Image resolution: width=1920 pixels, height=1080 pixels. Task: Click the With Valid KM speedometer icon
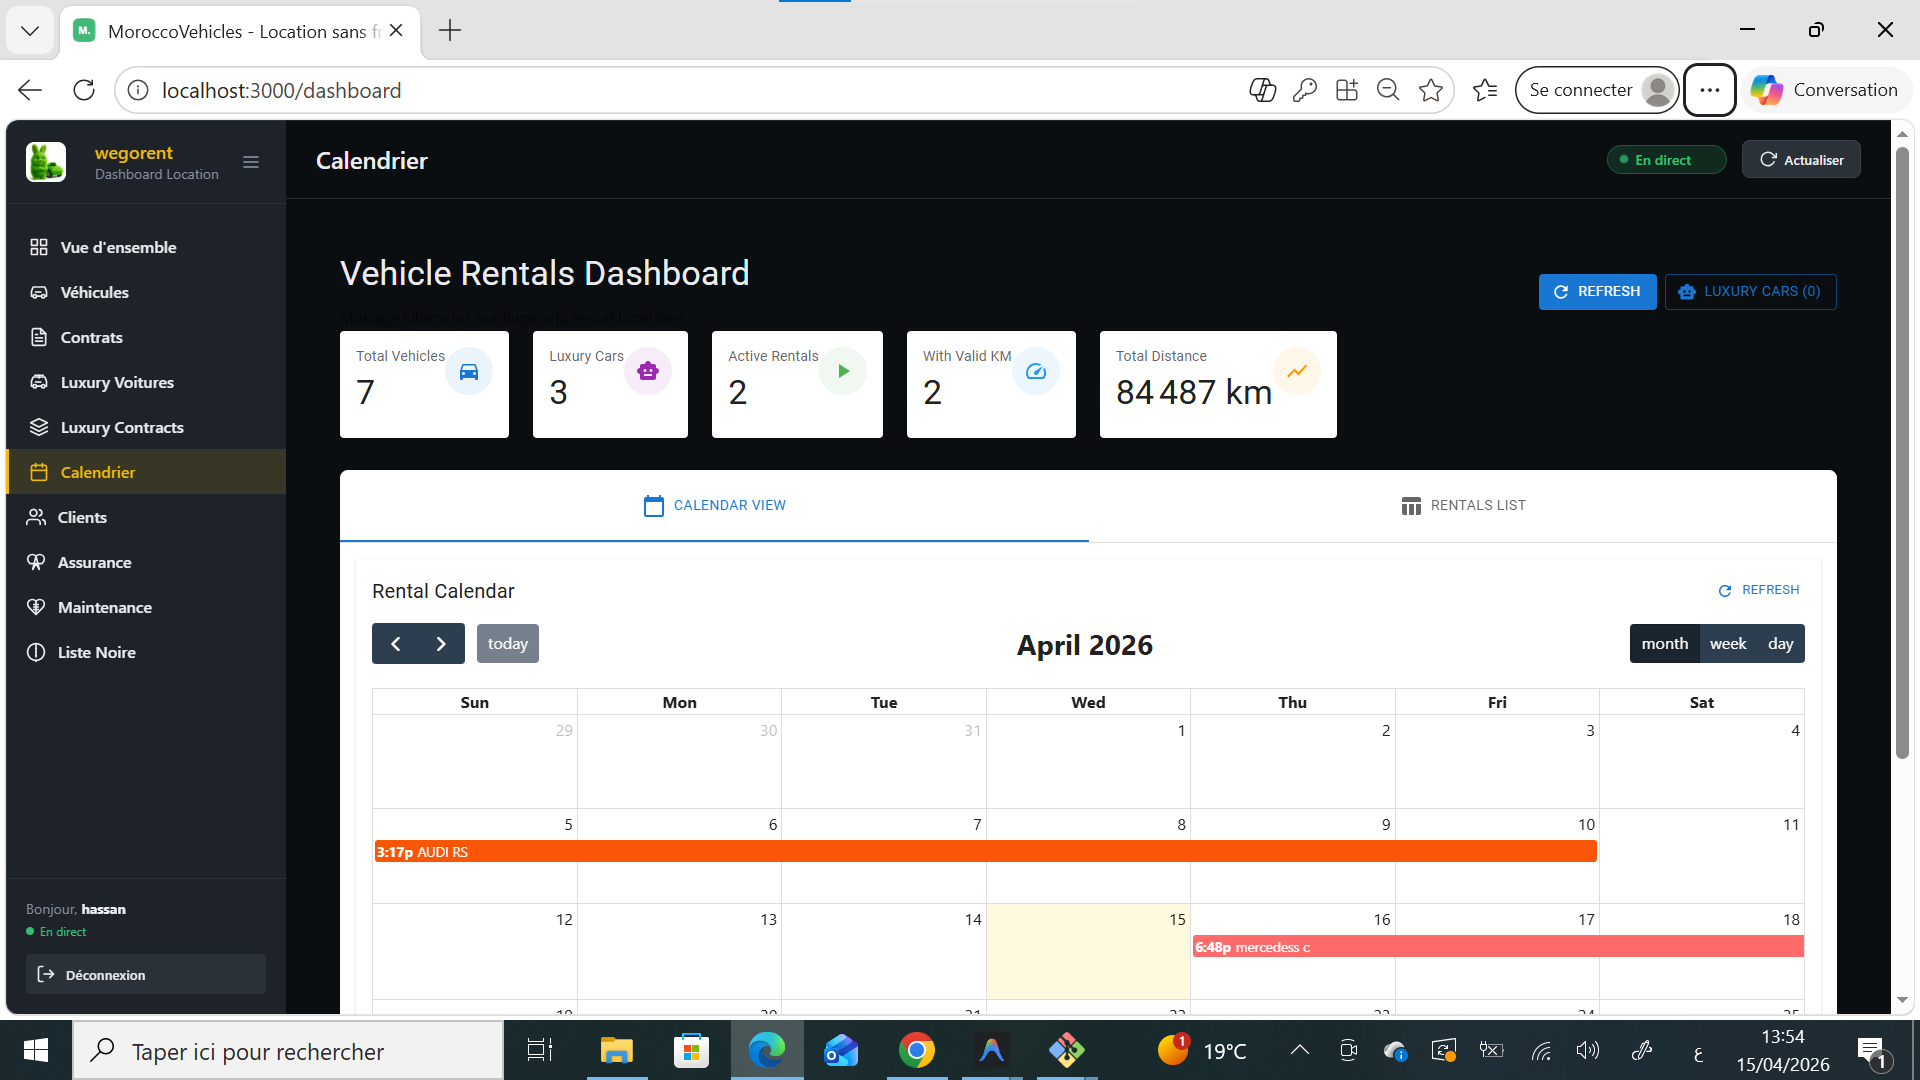tap(1036, 372)
